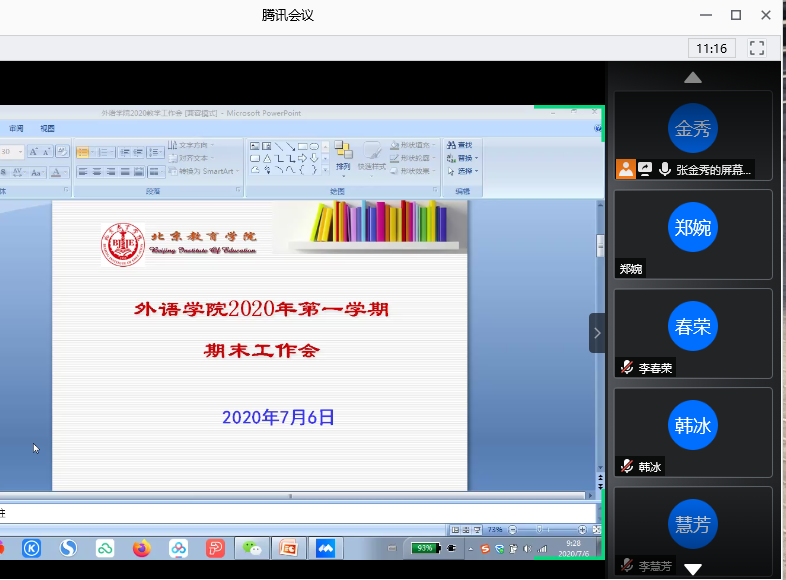Screen dimensions: 786x580
Task: Click the down arrow below the participant list
Action: coord(693,569)
